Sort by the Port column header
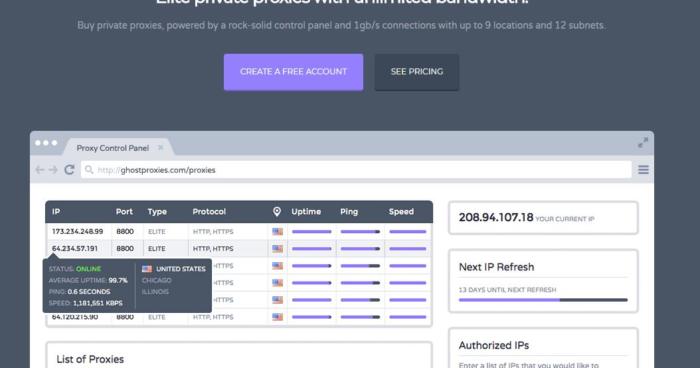The height and width of the screenshot is (368, 700). [124, 212]
